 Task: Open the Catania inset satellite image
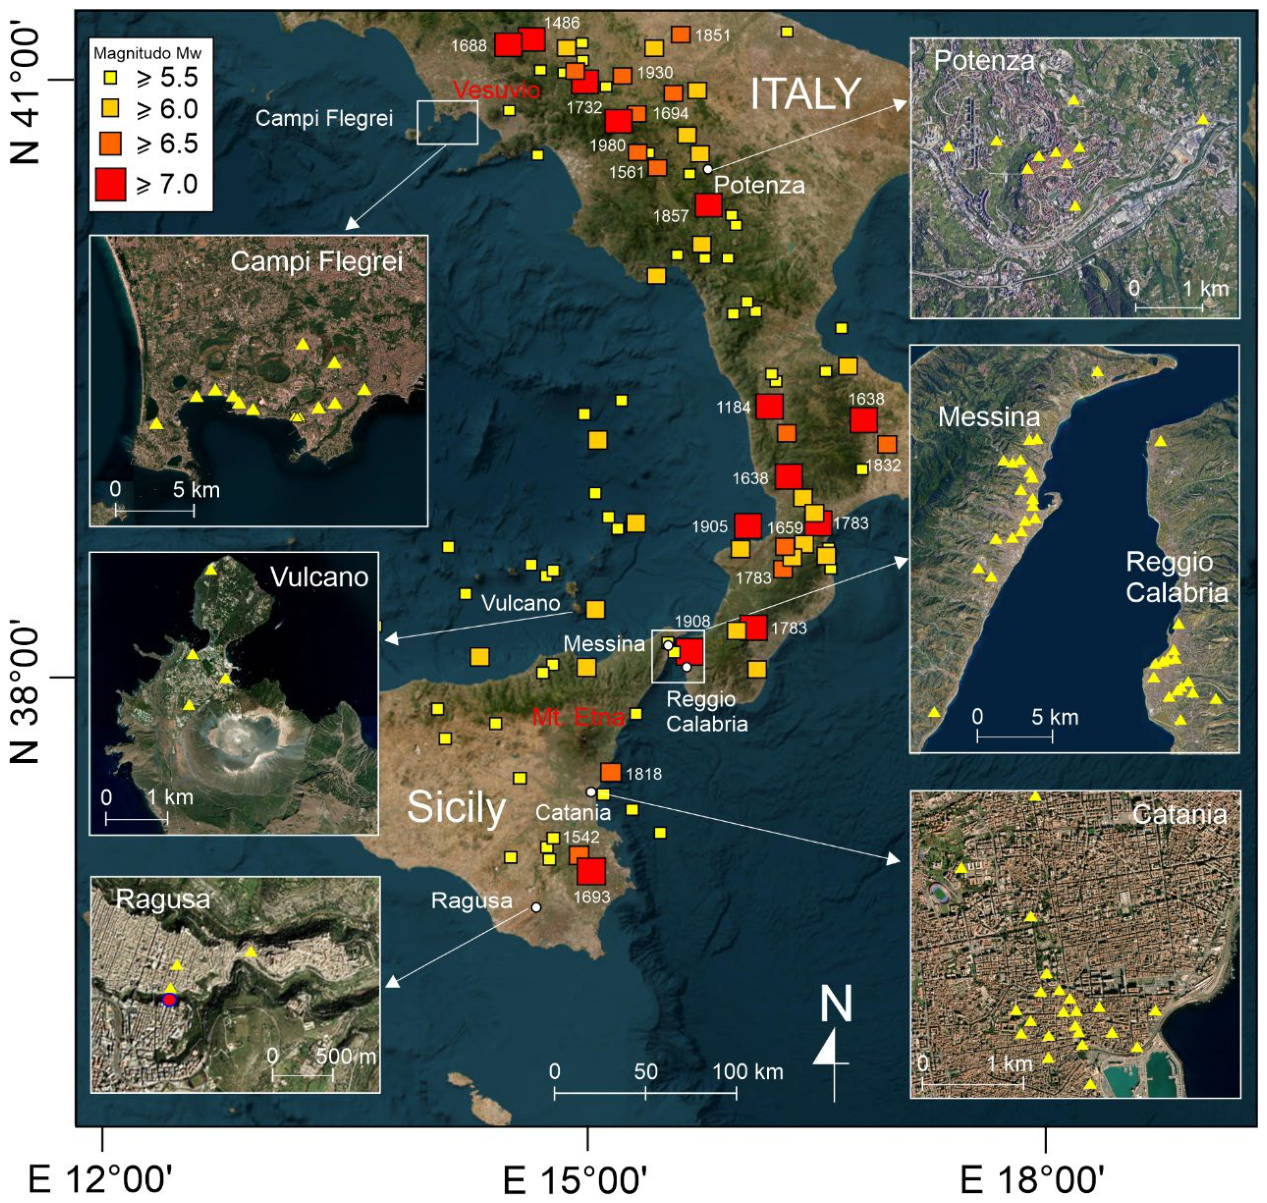1075,944
